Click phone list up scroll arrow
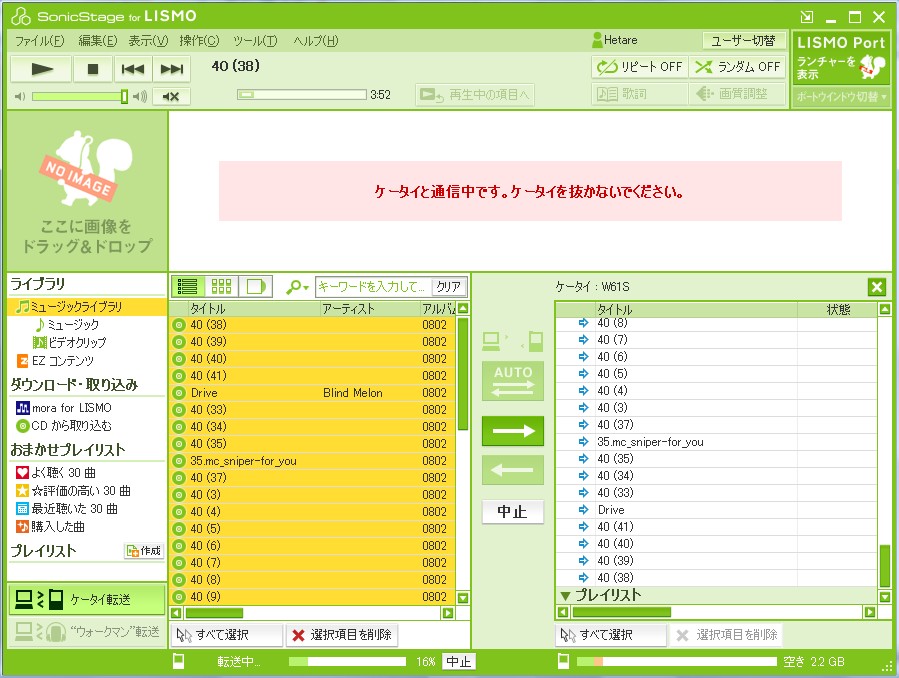The height and width of the screenshot is (678, 899). (x=885, y=309)
